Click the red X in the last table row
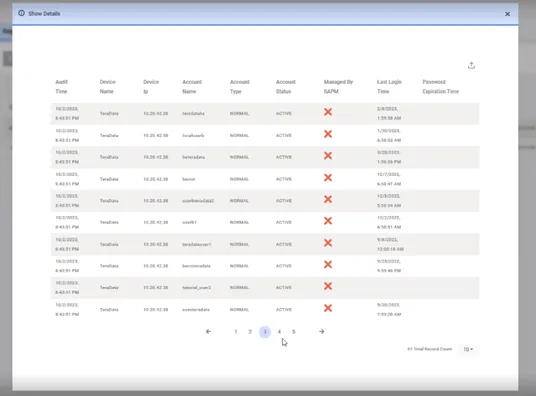536x396 pixels. 328,308
